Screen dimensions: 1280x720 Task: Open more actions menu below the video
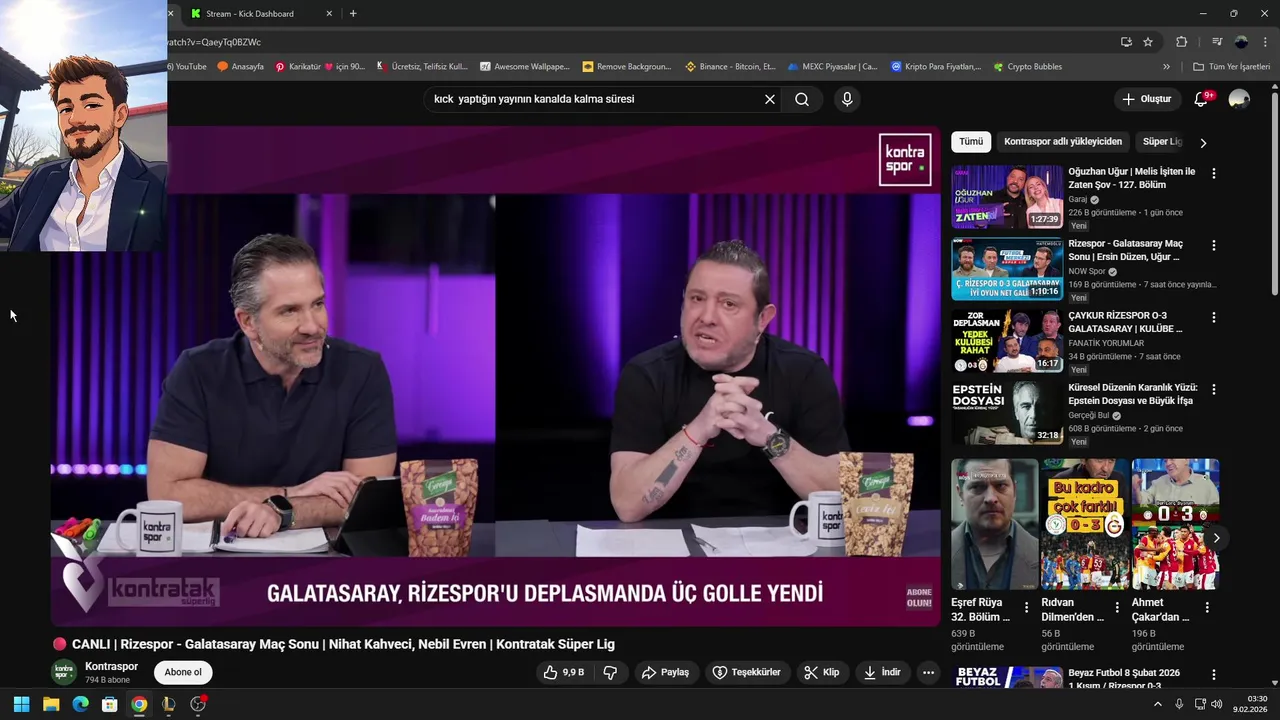coord(928,672)
